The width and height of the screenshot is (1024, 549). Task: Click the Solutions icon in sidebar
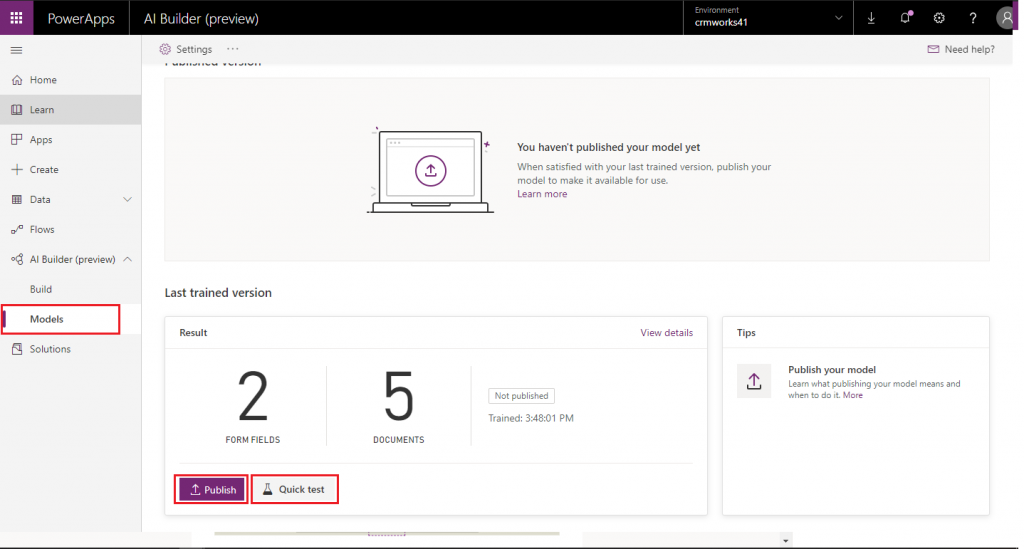17,349
